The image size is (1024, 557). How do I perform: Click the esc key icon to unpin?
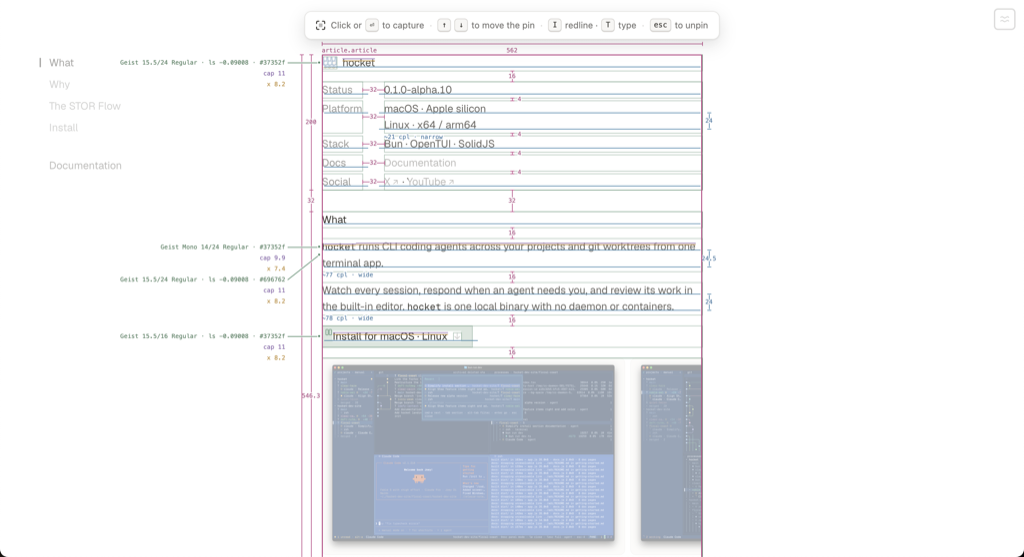(x=660, y=25)
